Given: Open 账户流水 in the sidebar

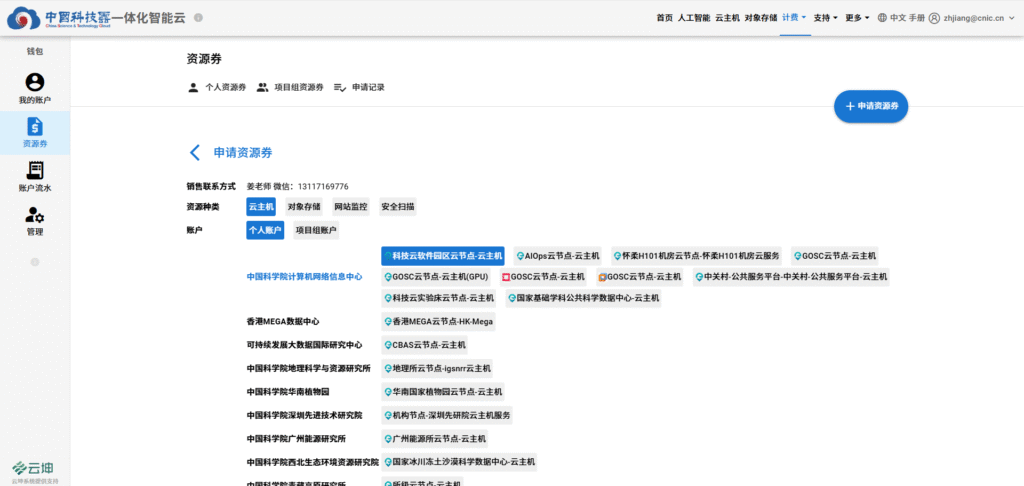Looking at the screenshot, I should (35, 177).
